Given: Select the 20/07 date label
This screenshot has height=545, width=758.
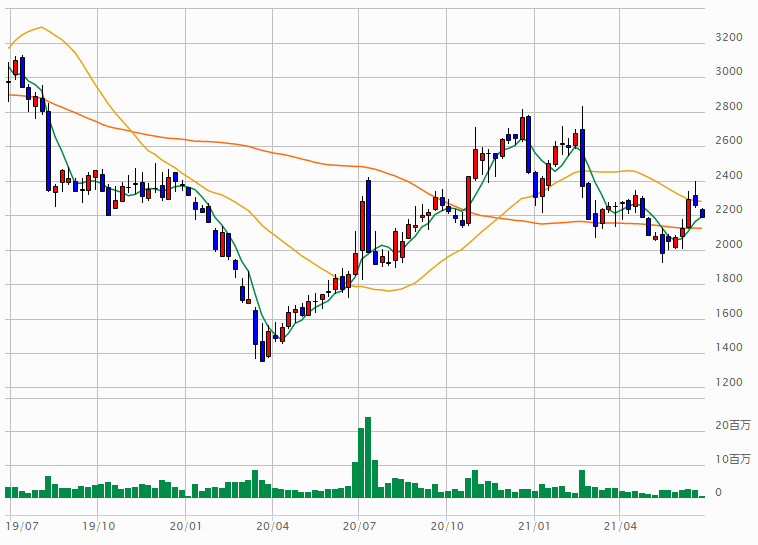Looking at the screenshot, I should point(359,526).
